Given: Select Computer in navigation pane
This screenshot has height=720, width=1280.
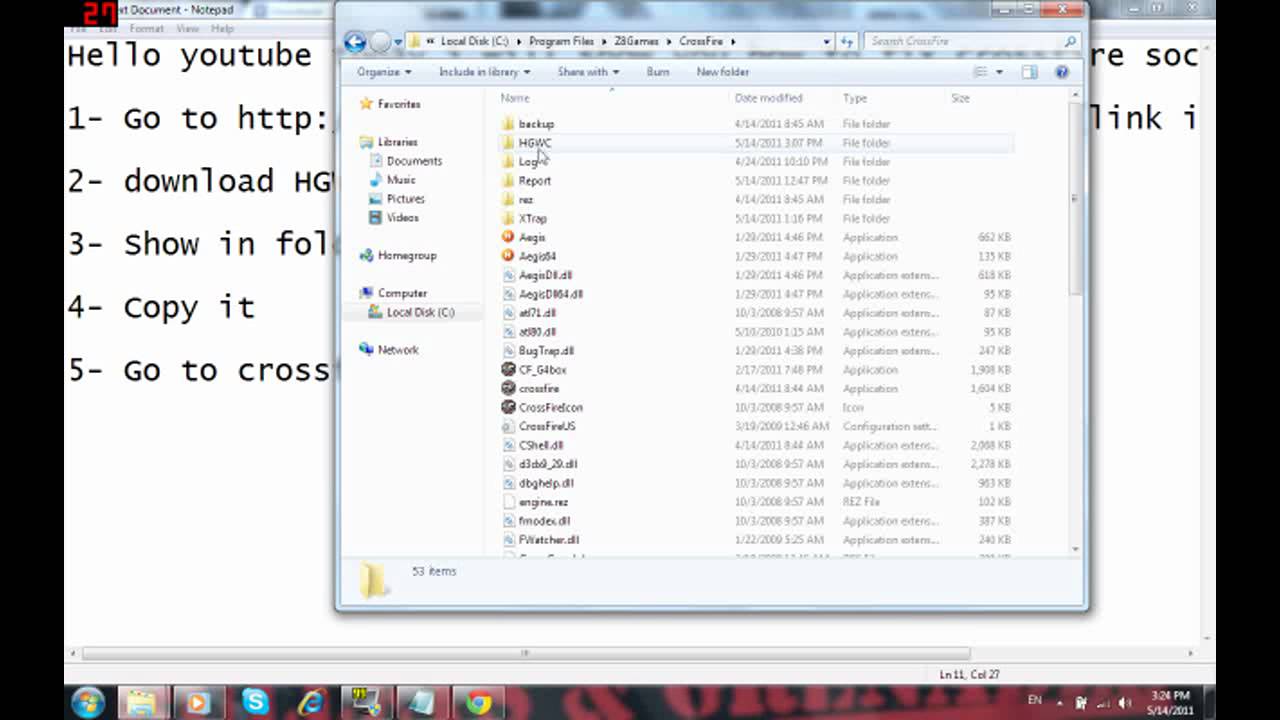Looking at the screenshot, I should (x=402, y=293).
